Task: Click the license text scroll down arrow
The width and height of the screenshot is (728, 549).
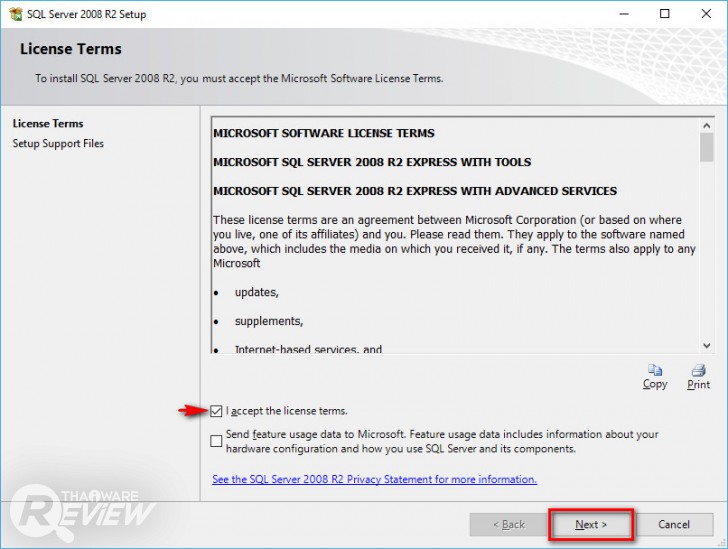Action: [707, 346]
